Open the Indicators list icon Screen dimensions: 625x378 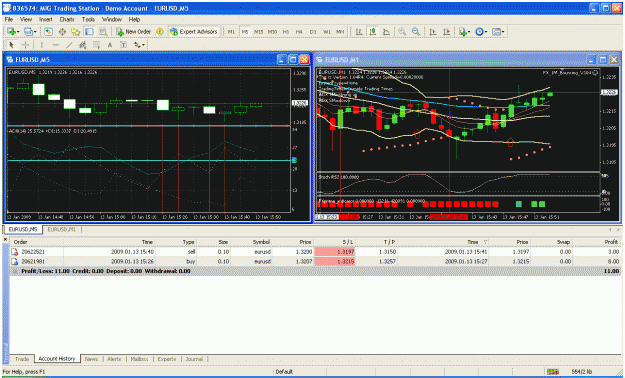pos(462,32)
